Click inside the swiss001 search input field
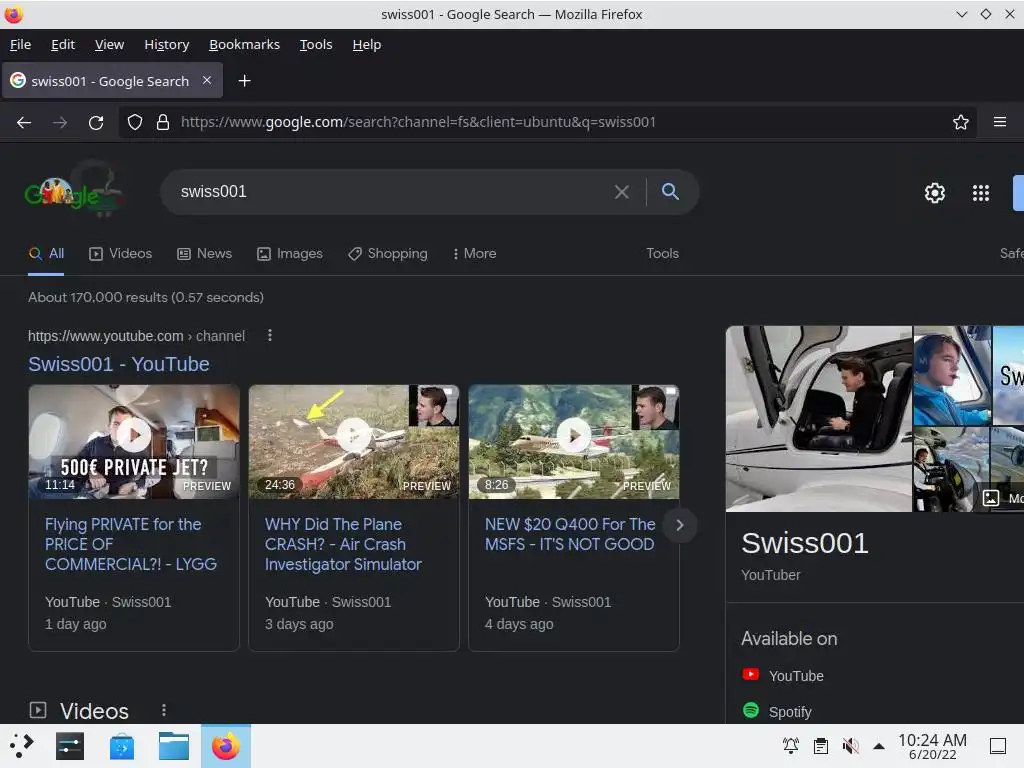Screen dimensions: 1024x768 pos(392,191)
